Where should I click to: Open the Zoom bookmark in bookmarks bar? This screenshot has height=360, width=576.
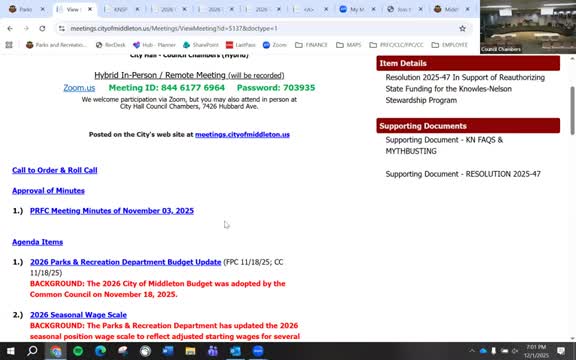(275, 45)
